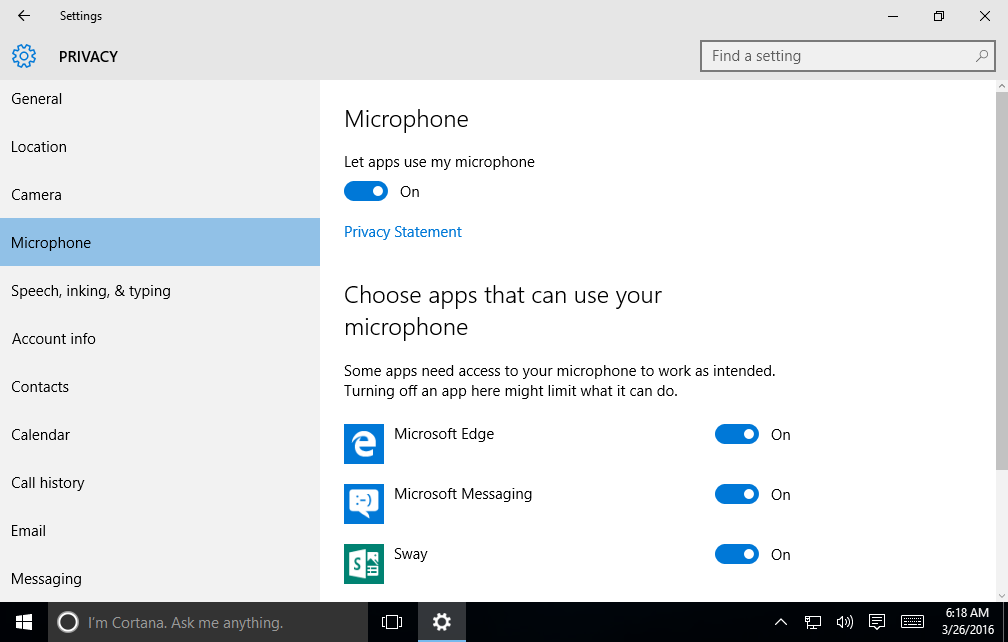Restore down the Settings window
Screen dimensions: 1008x642
pos(939,16)
